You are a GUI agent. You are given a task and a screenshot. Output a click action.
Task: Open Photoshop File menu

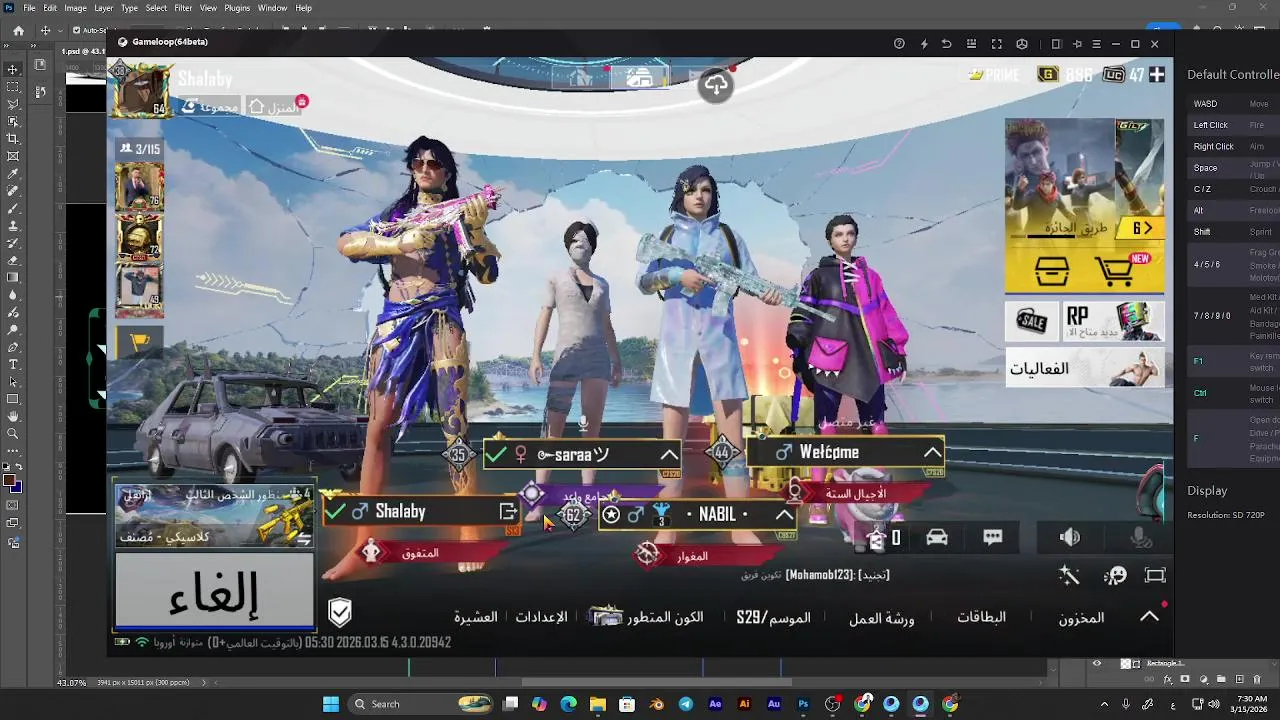pyautogui.click(x=29, y=8)
